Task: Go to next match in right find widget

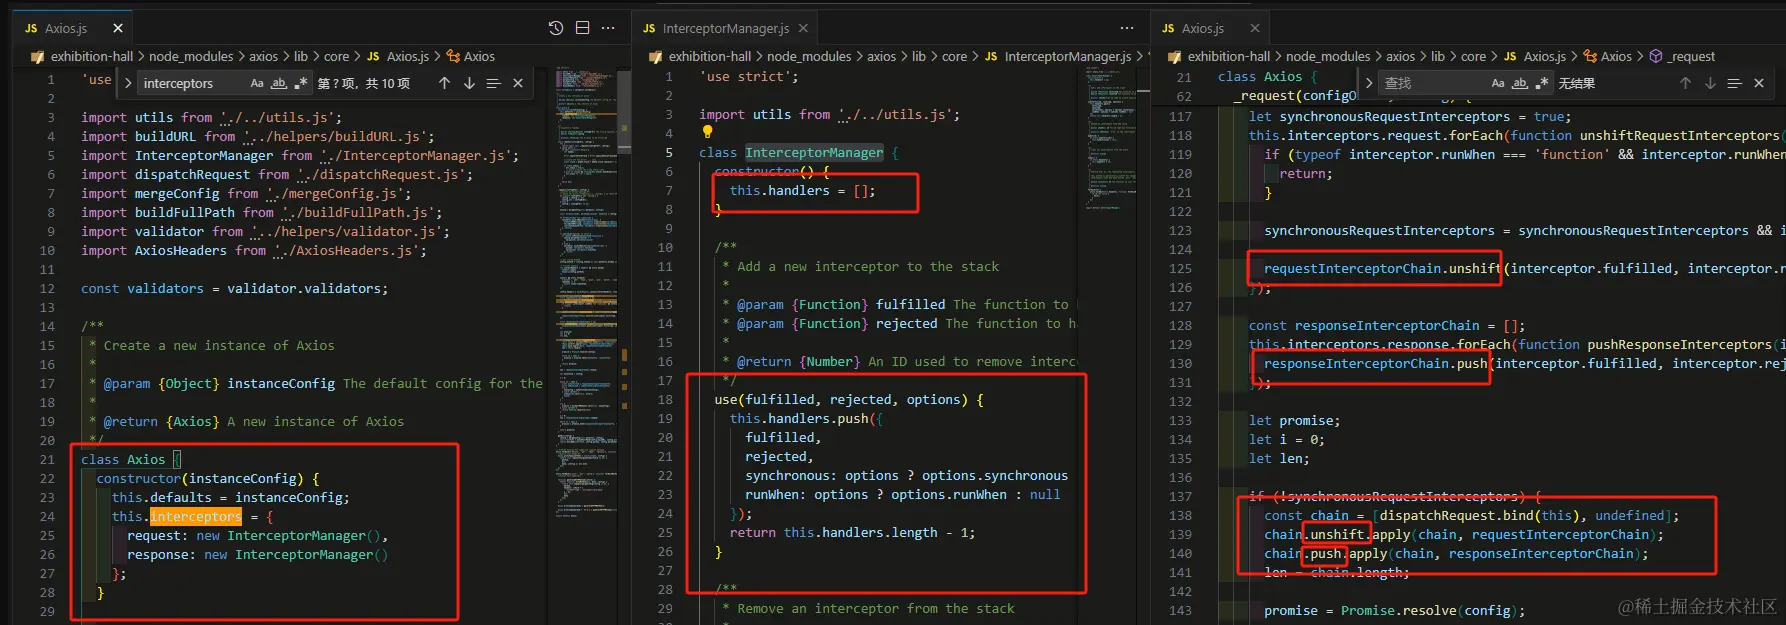Action: pyautogui.click(x=1710, y=83)
